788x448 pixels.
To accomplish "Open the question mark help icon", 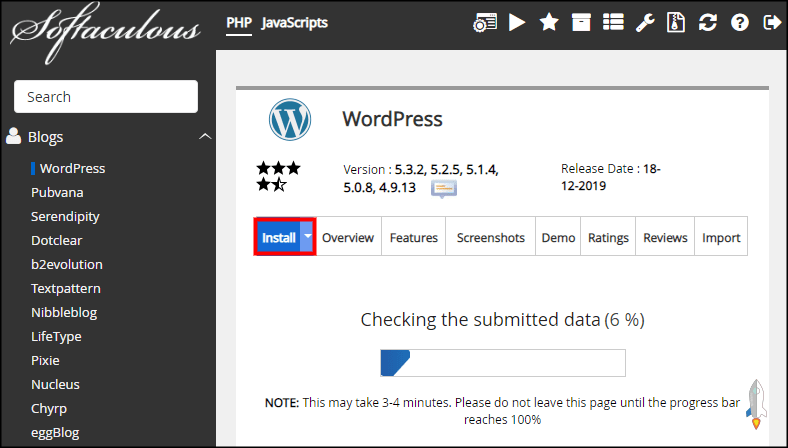I will click(740, 23).
